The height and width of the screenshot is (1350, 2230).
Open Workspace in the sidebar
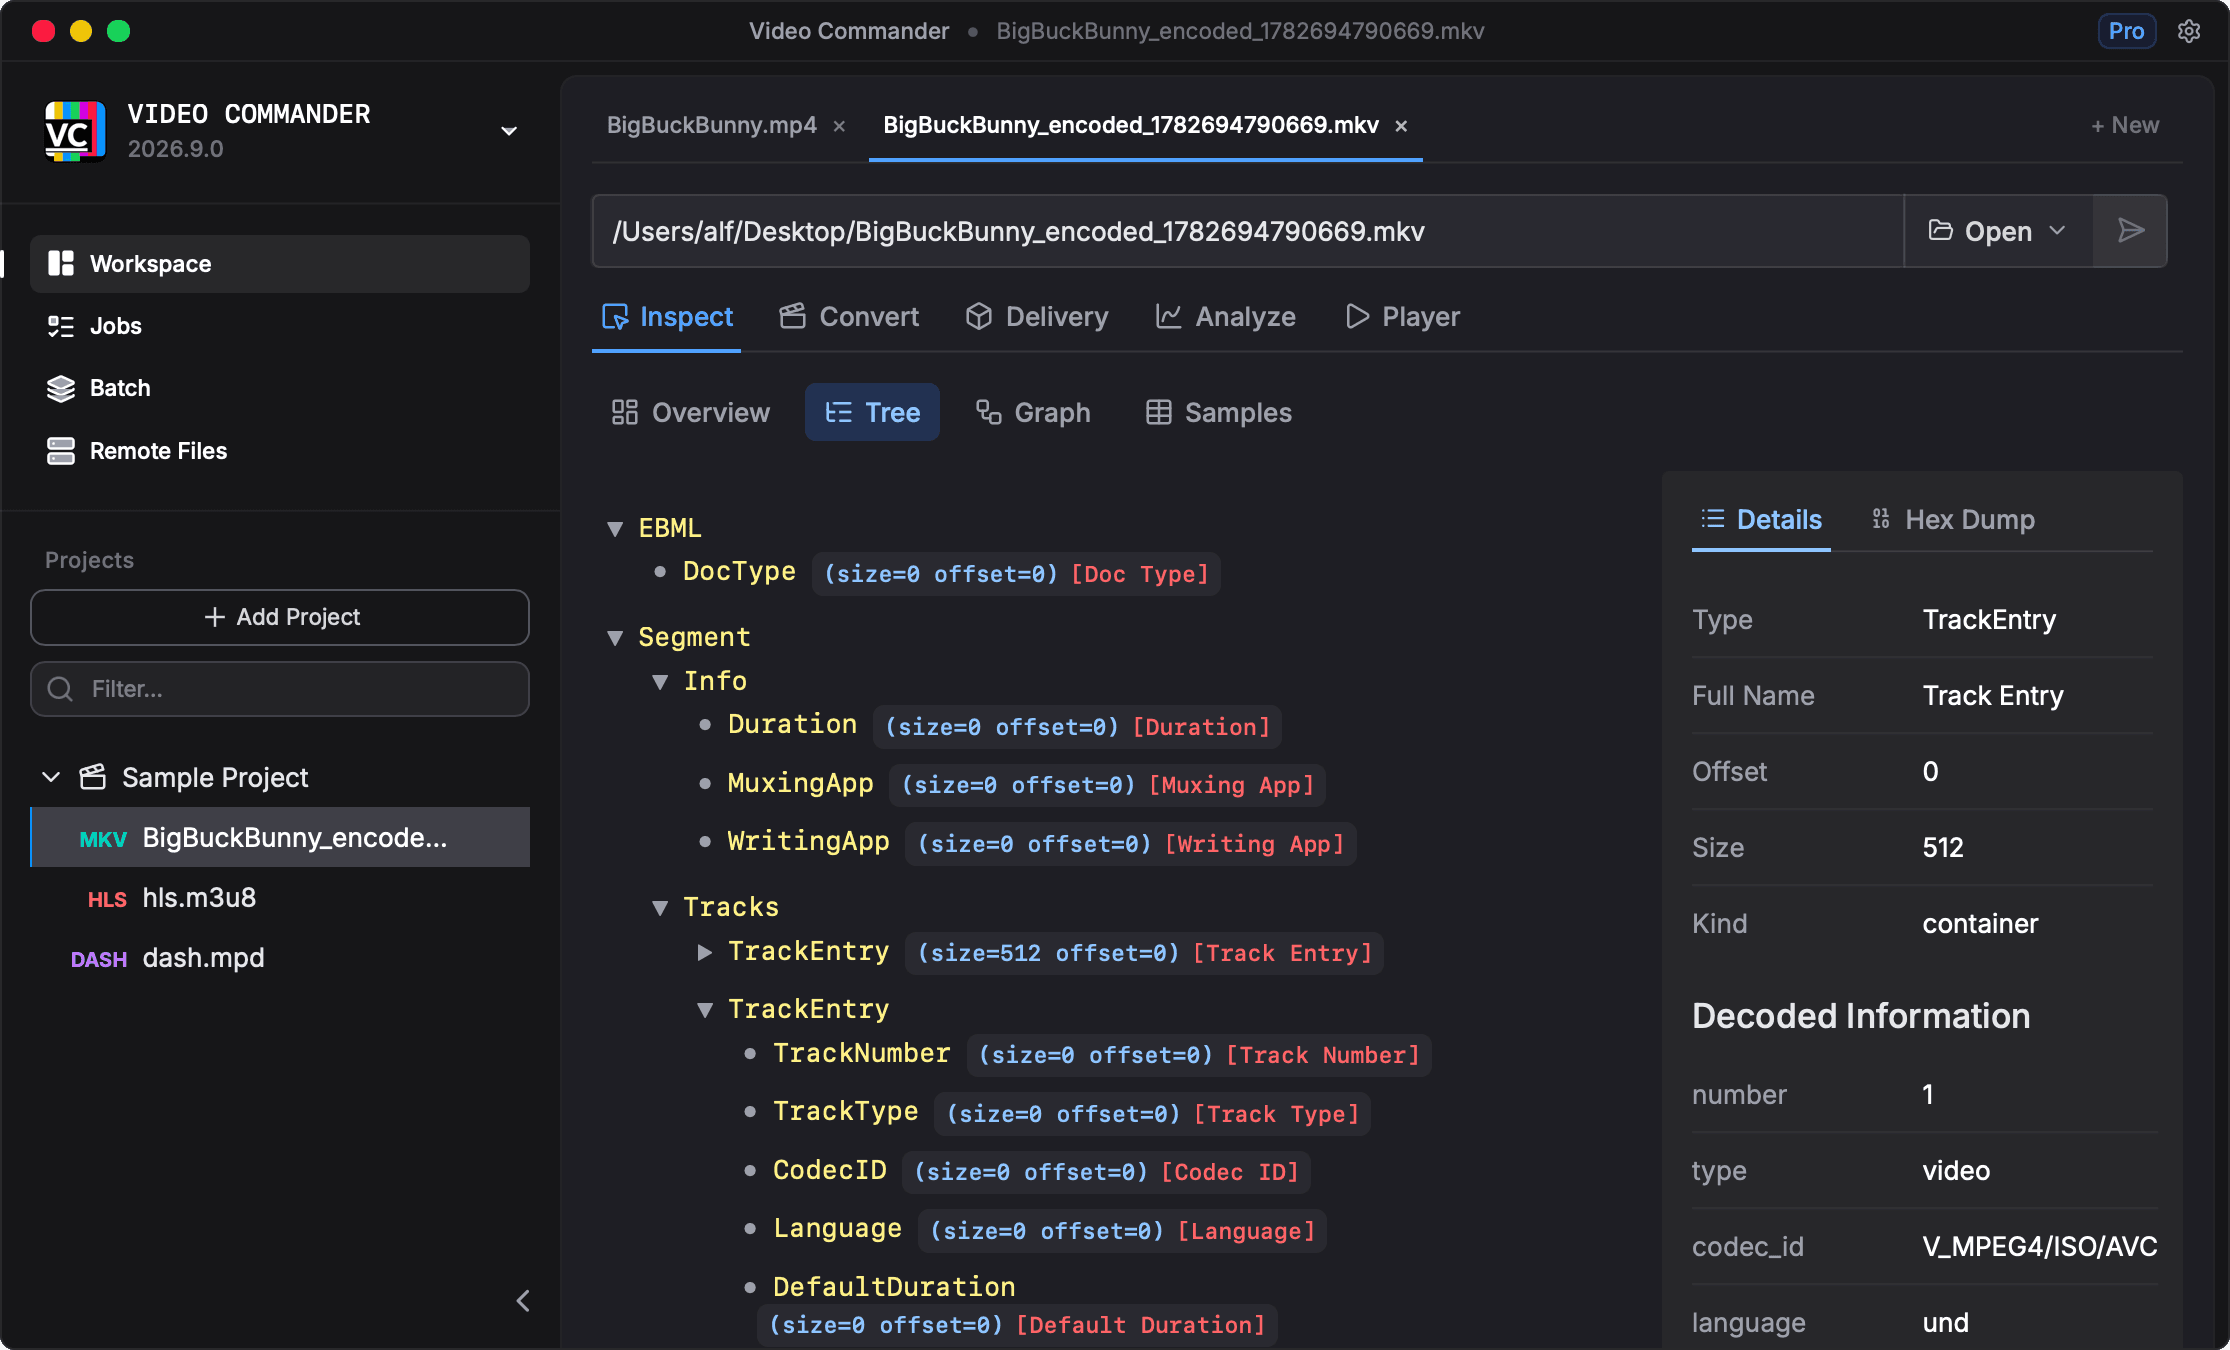(280, 264)
